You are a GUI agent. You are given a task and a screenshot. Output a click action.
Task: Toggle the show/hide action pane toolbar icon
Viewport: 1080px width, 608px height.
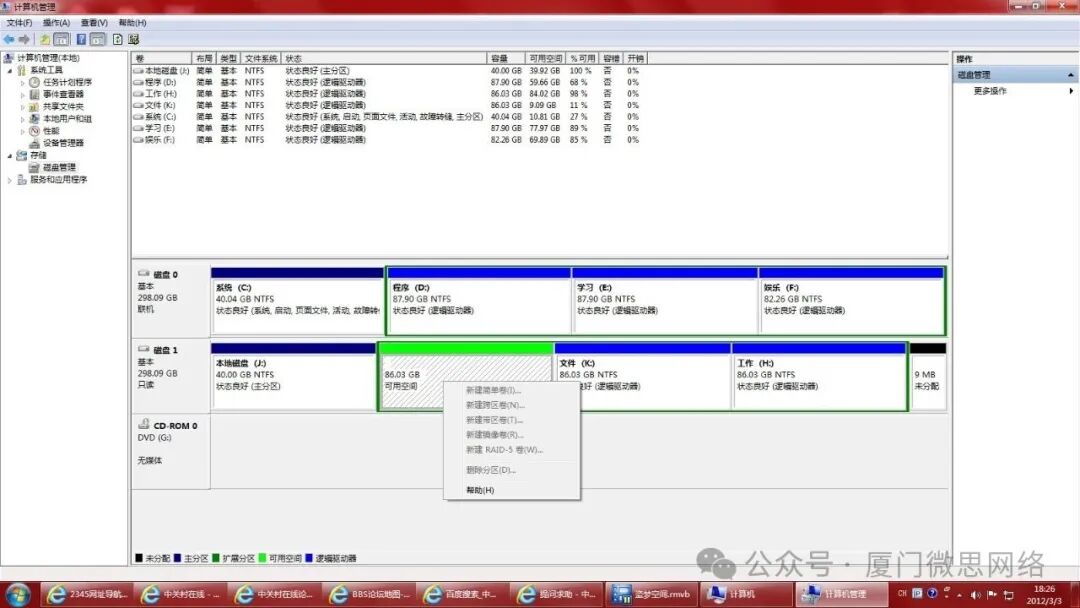(98, 40)
